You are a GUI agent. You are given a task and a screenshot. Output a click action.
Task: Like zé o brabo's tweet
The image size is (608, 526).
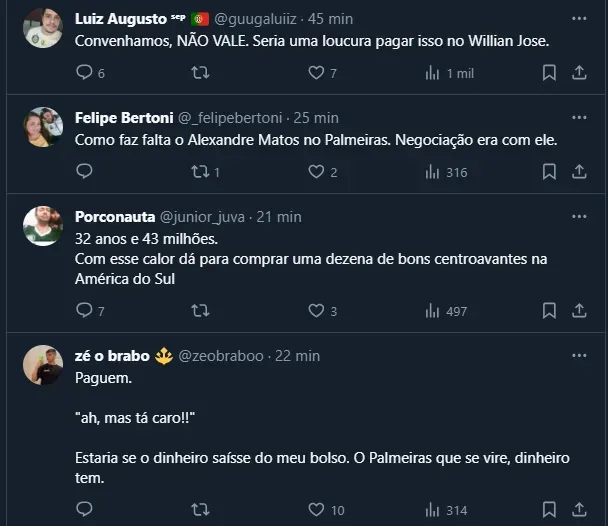[317, 510]
